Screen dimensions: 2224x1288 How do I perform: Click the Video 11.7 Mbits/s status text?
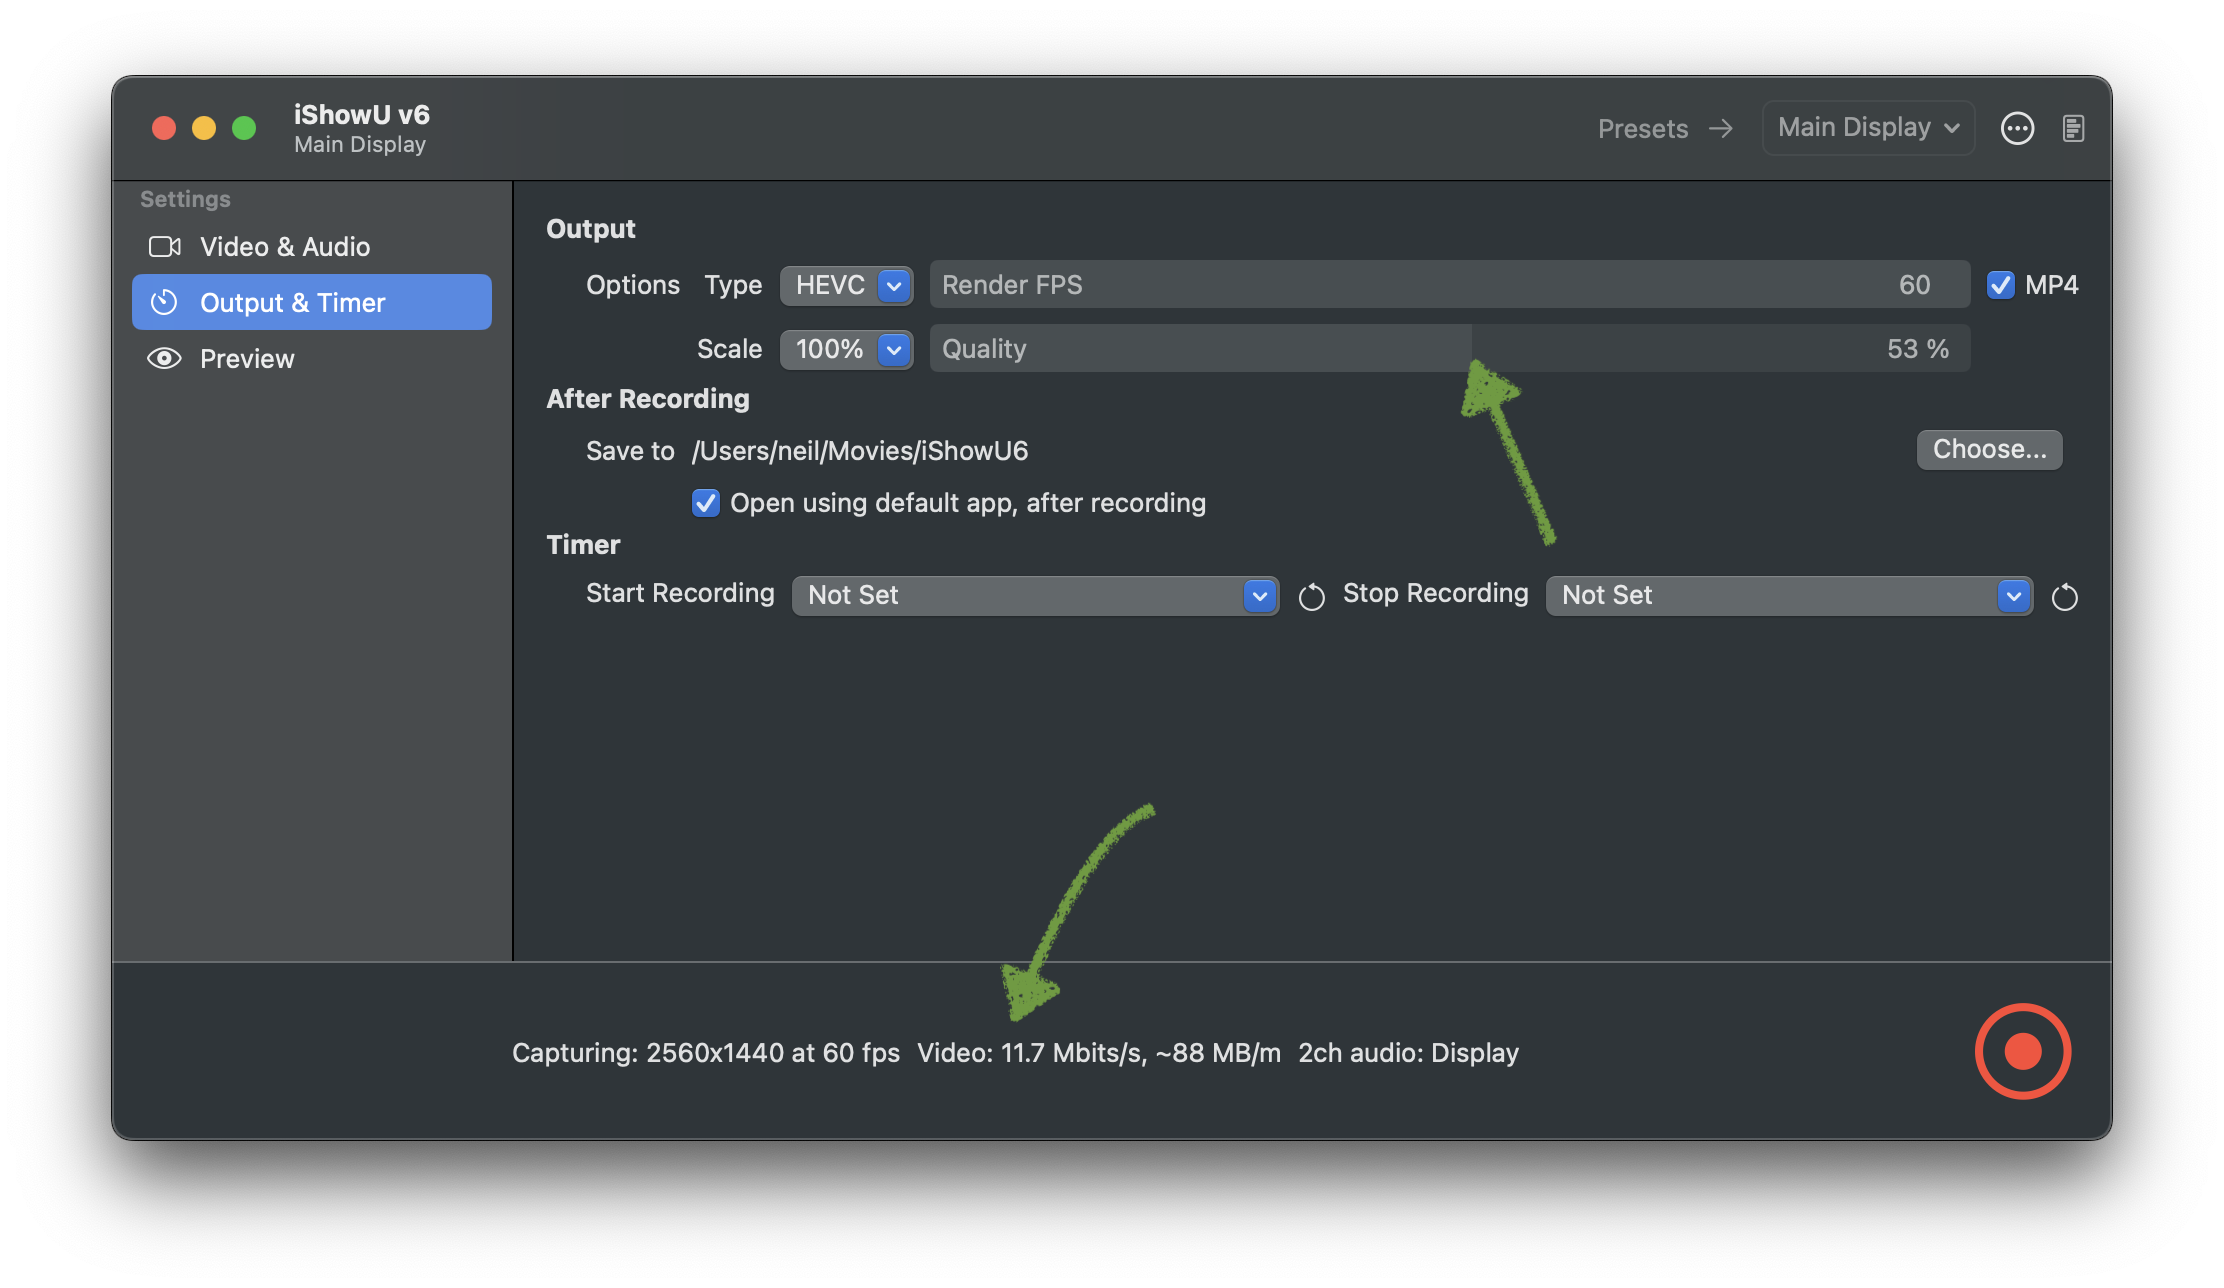click(1099, 1053)
